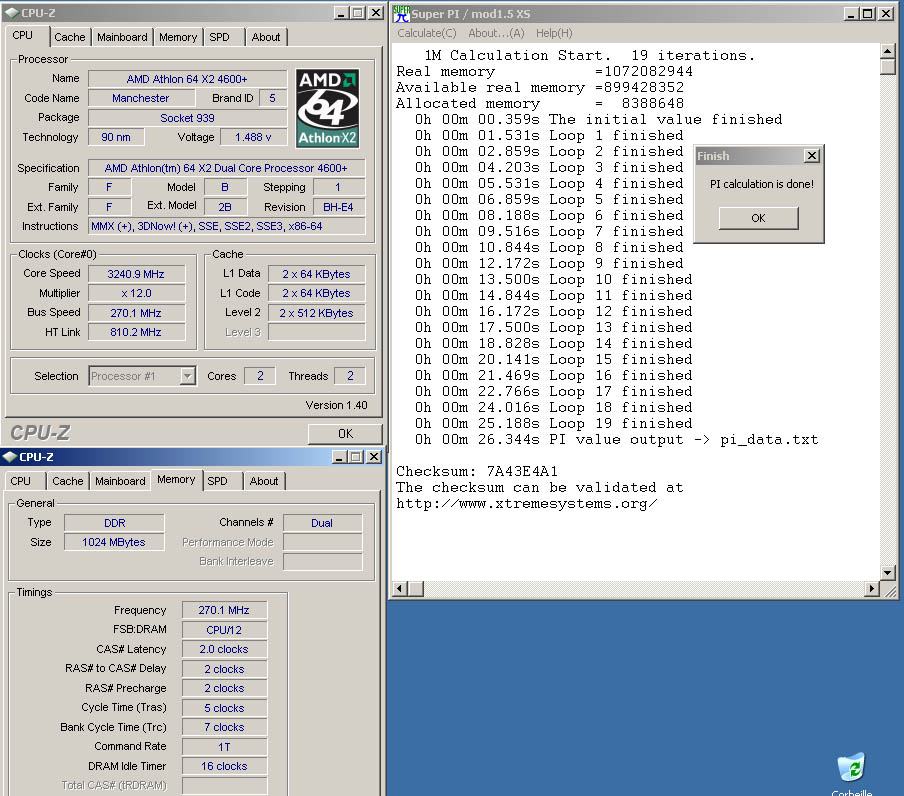This screenshot has height=796, width=904.
Task: Click the lower CPU-Z title bar icon
Action: pyautogui.click(x=10, y=457)
